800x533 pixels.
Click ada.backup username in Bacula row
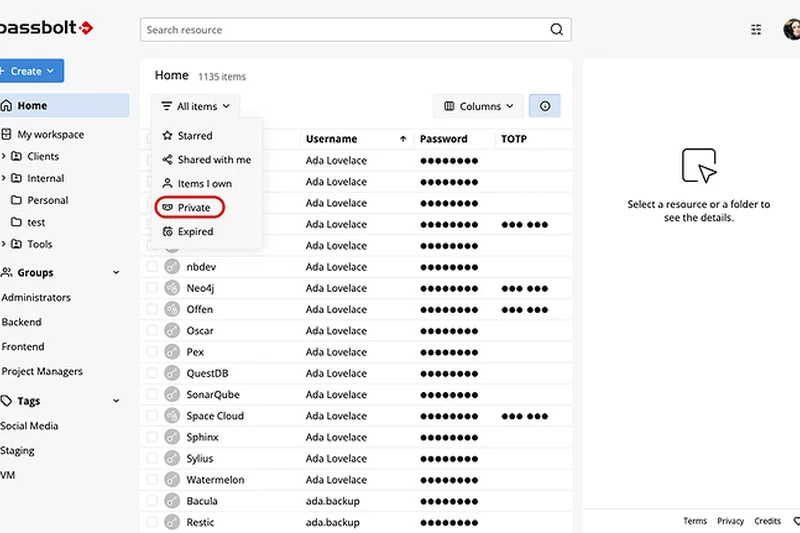tap(333, 501)
